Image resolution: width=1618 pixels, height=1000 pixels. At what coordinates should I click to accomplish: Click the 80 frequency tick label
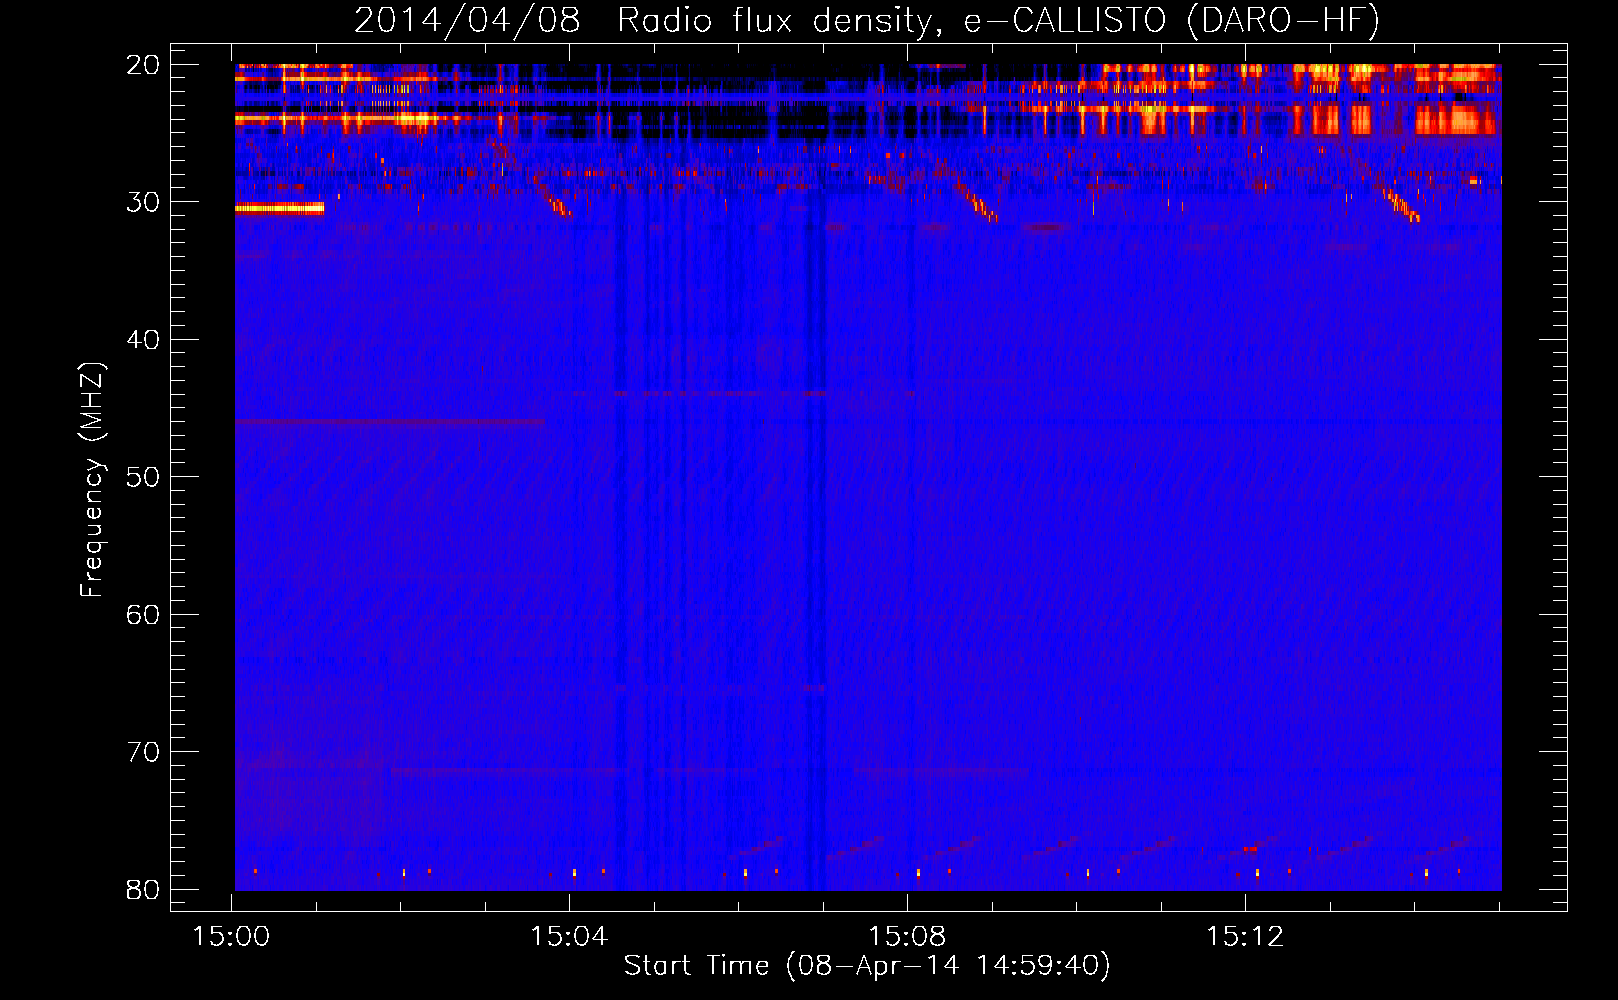[143, 890]
